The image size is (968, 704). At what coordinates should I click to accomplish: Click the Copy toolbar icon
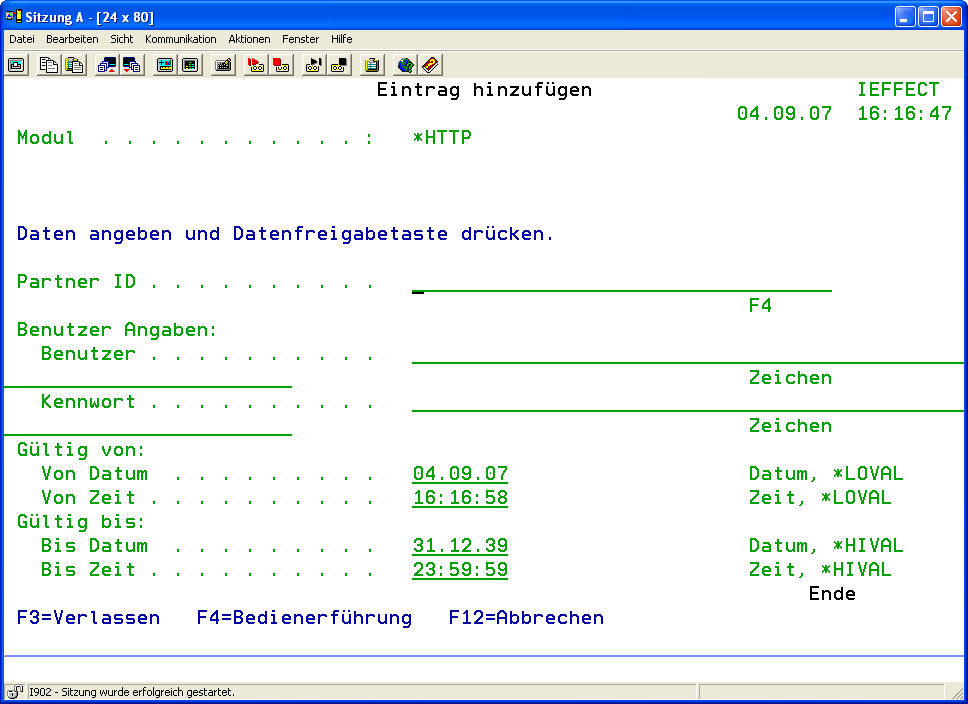pyautogui.click(x=48, y=65)
